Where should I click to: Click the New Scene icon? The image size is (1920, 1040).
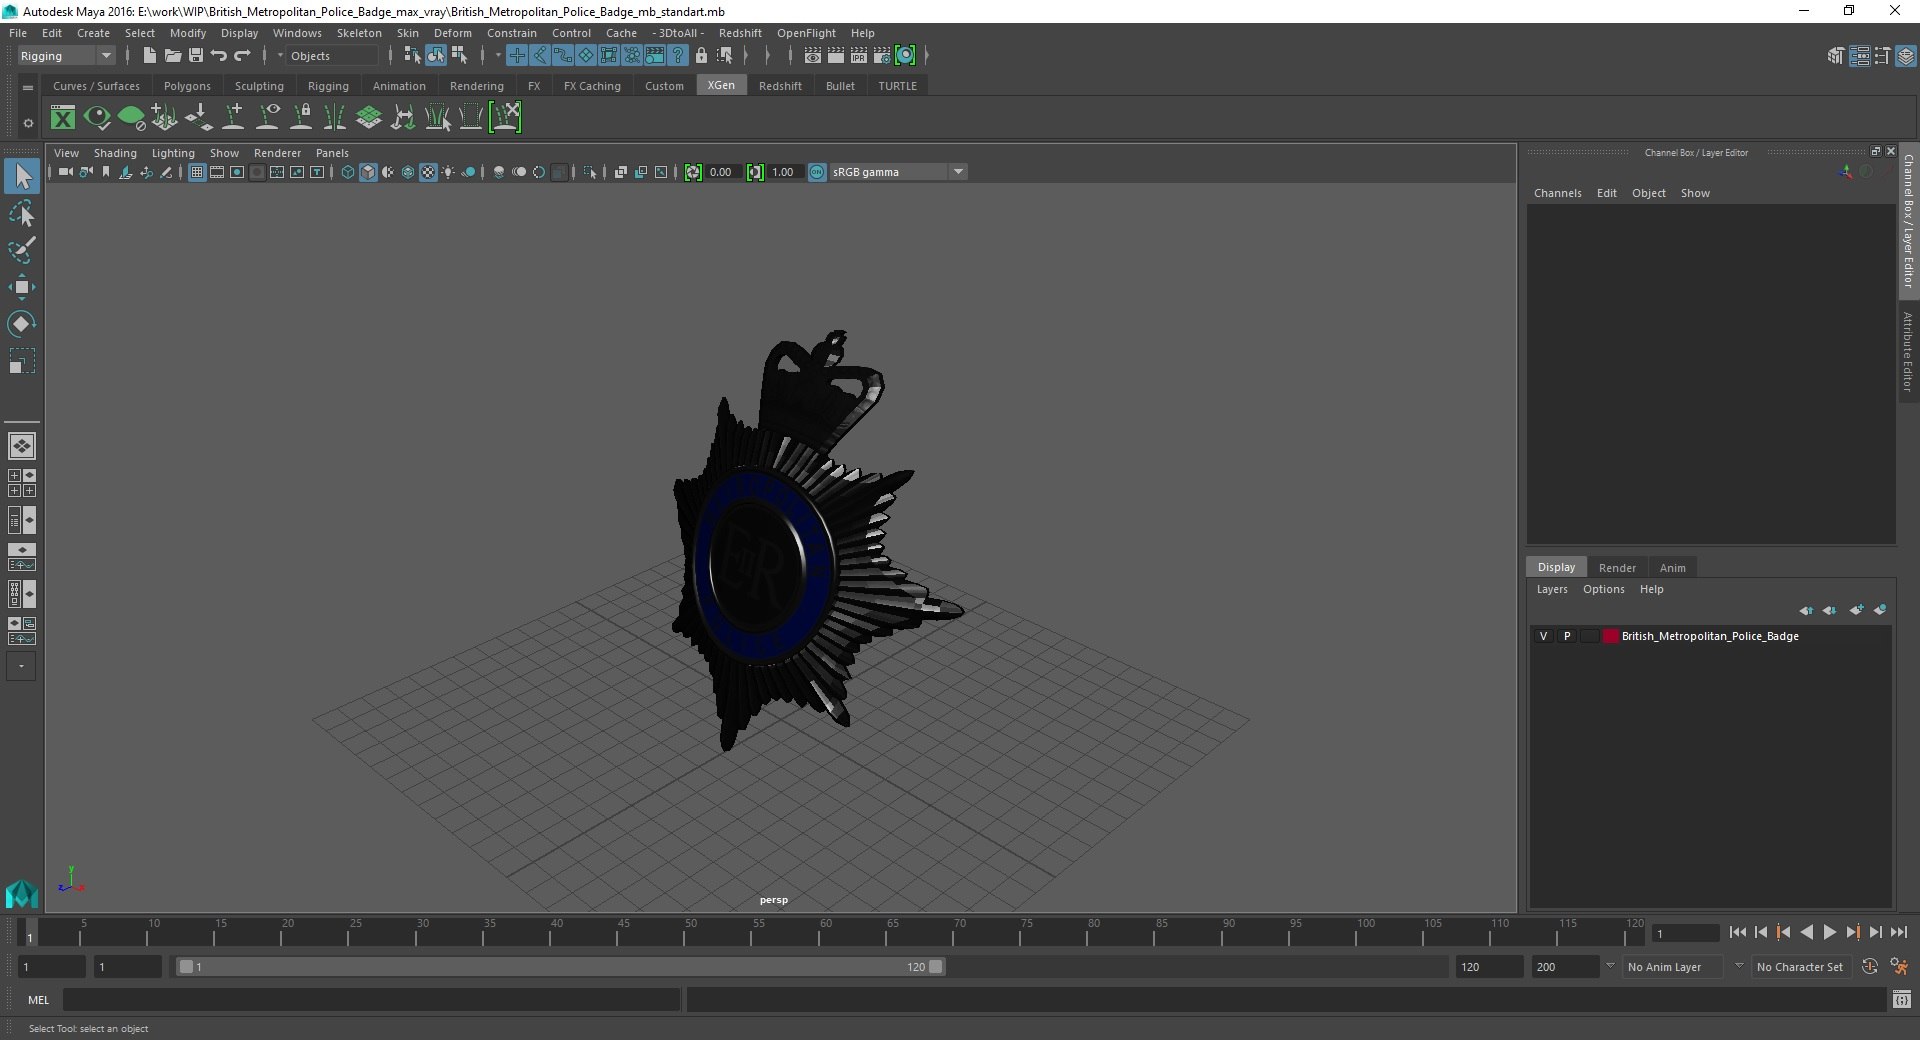(149, 56)
